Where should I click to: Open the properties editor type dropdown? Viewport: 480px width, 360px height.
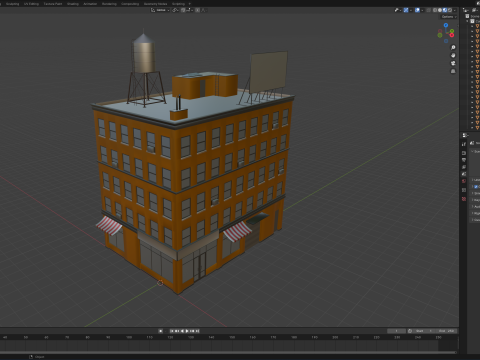pyautogui.click(x=466, y=135)
